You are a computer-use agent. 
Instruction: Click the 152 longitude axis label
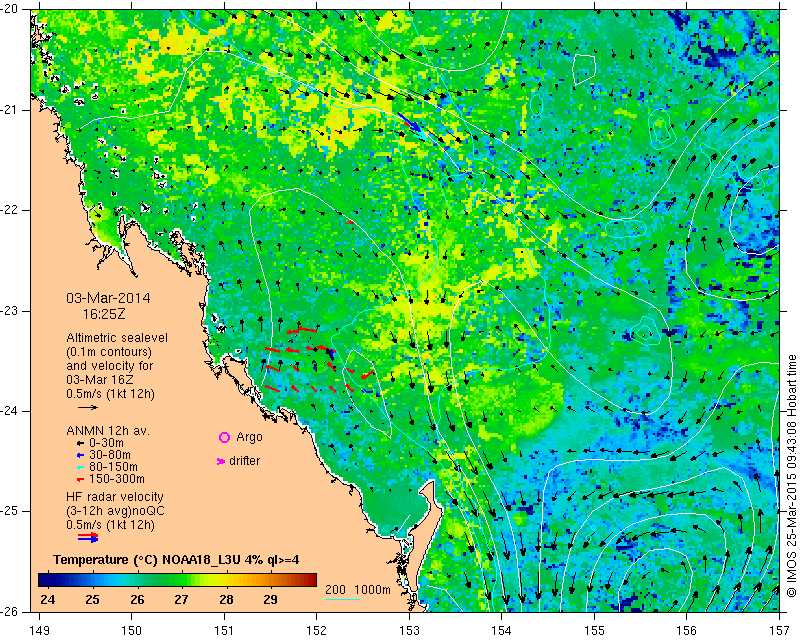pyautogui.click(x=317, y=631)
